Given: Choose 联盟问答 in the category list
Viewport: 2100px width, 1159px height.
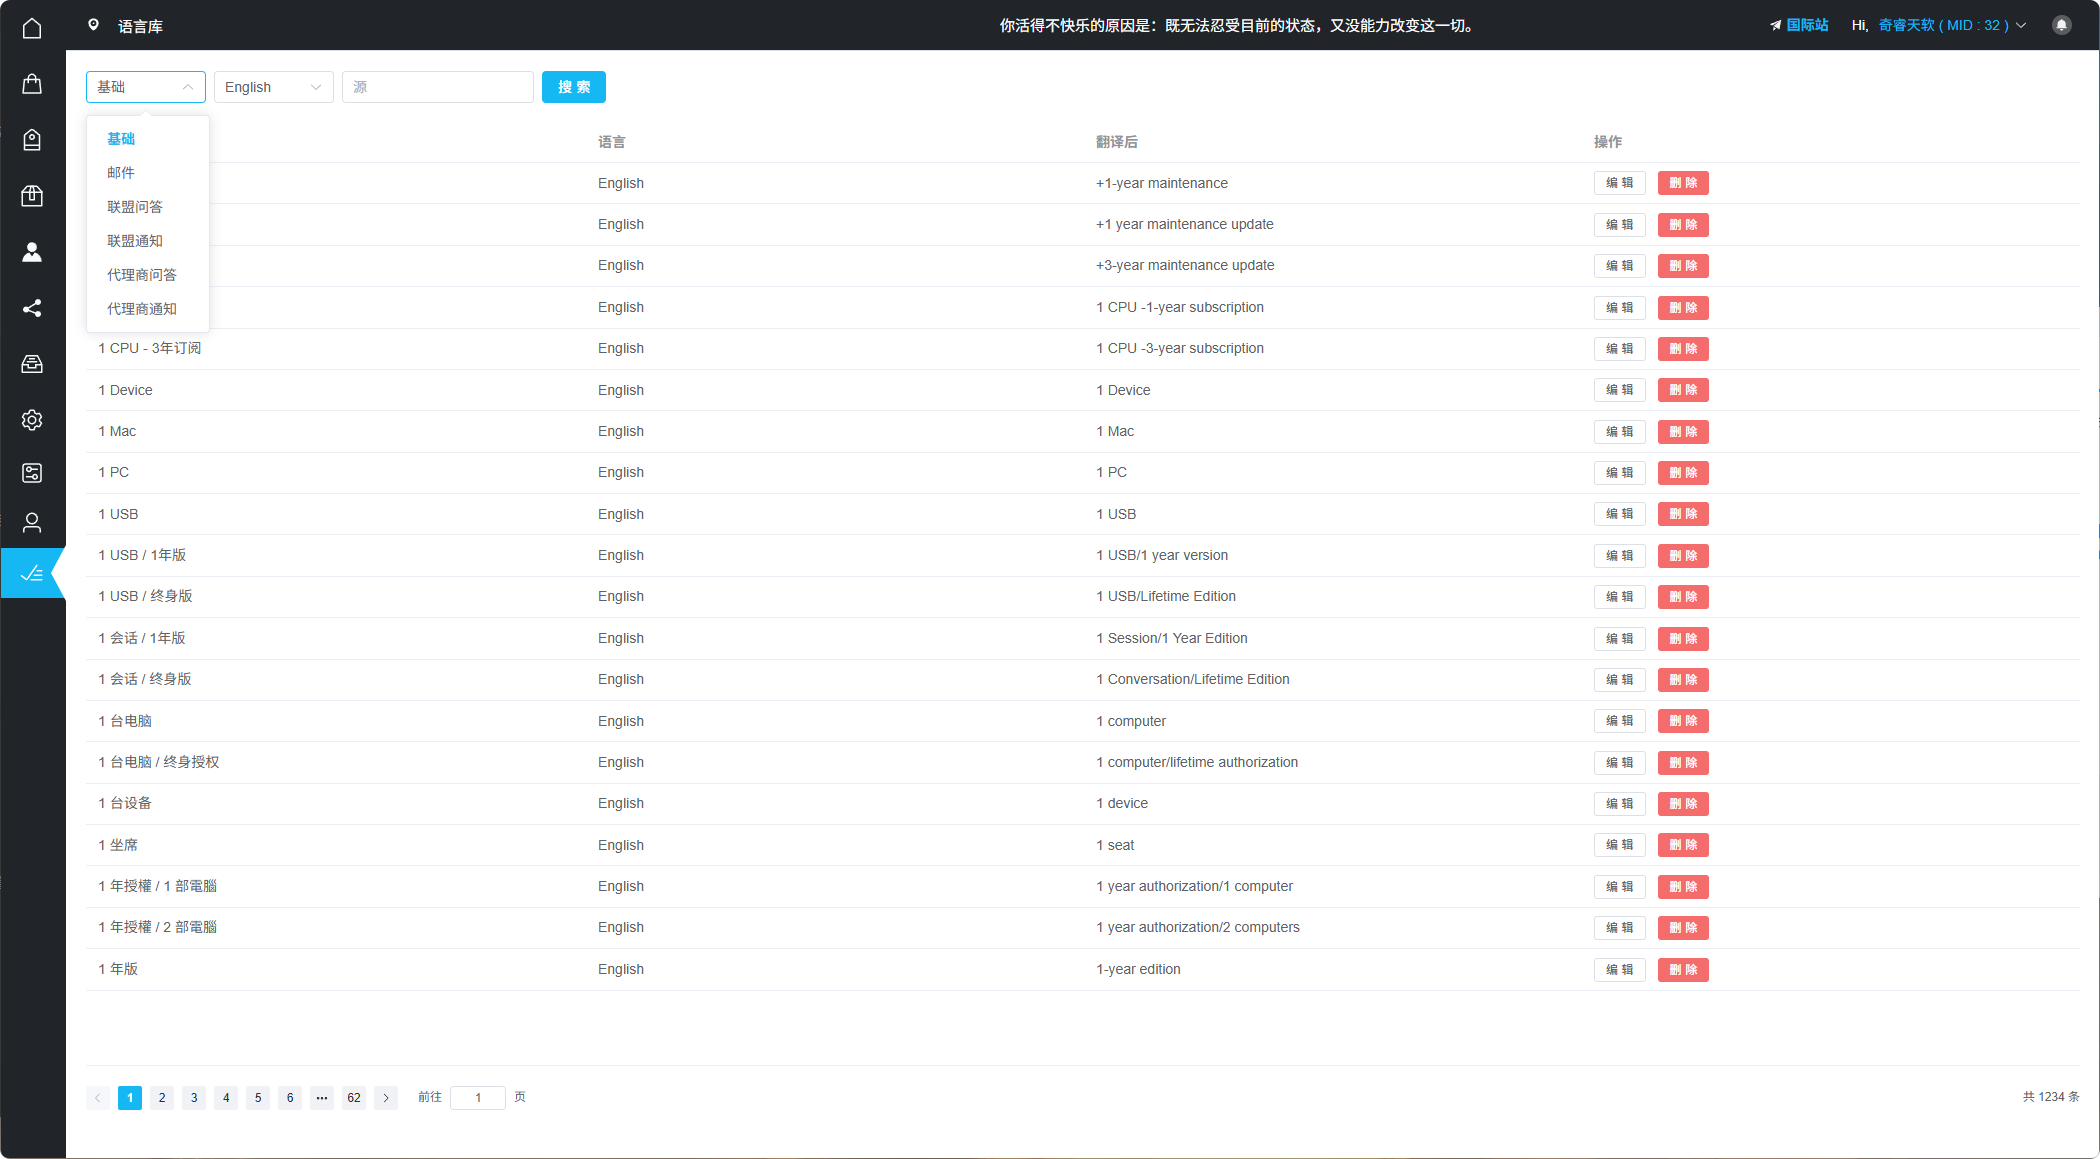Looking at the screenshot, I should pos(134,206).
